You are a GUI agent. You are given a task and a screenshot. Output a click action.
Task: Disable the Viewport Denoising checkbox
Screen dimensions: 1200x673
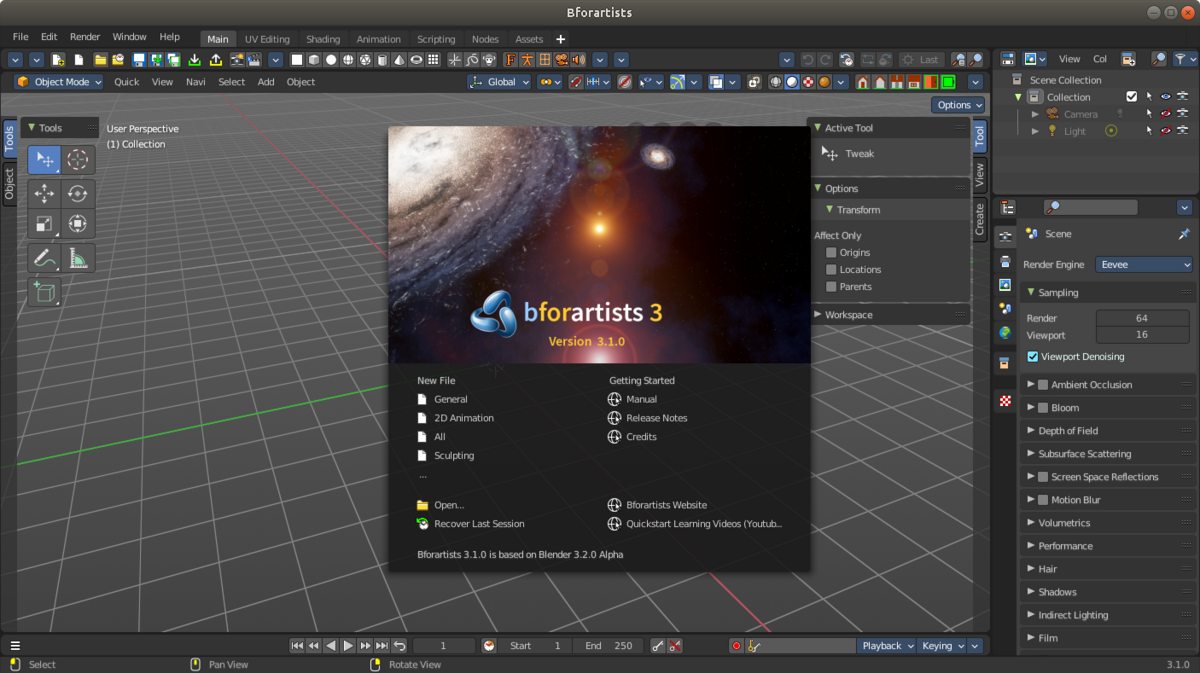click(1033, 357)
